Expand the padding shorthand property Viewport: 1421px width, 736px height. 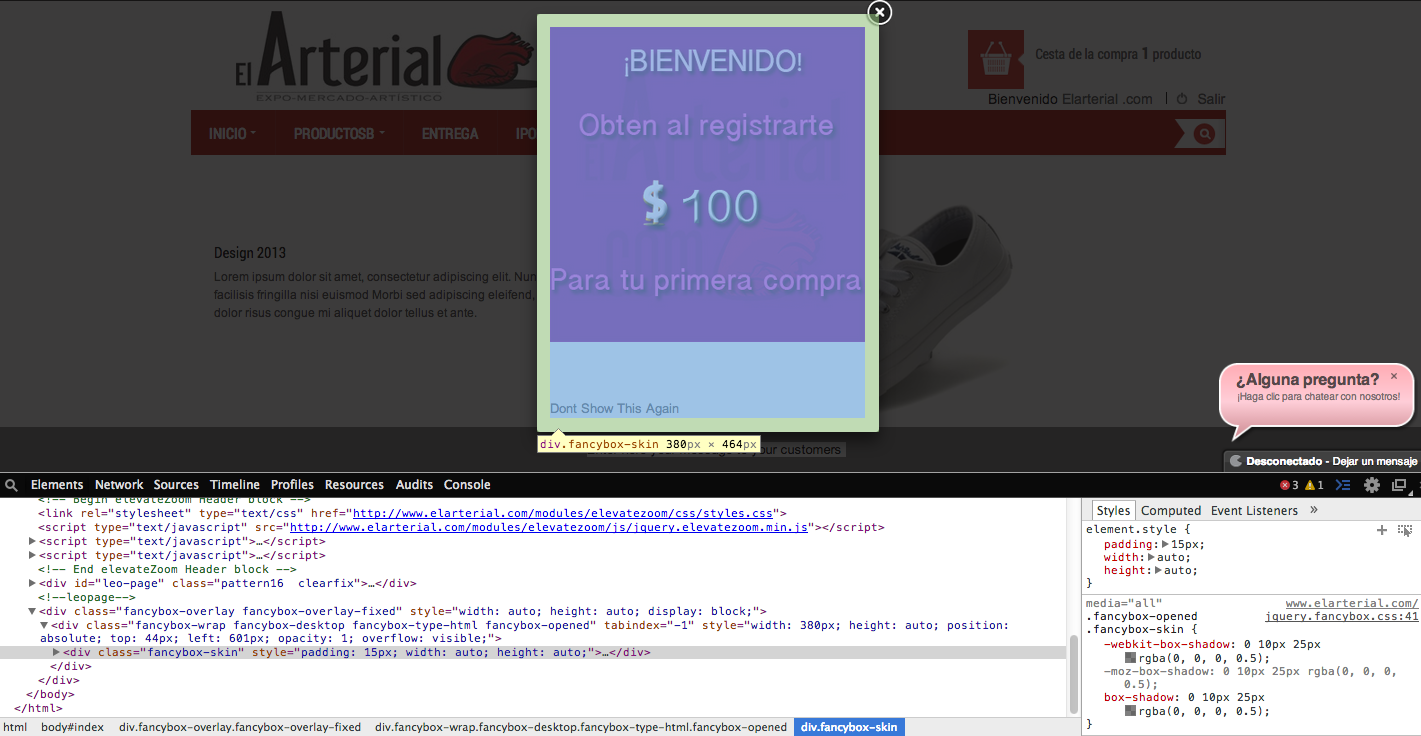[1163, 544]
